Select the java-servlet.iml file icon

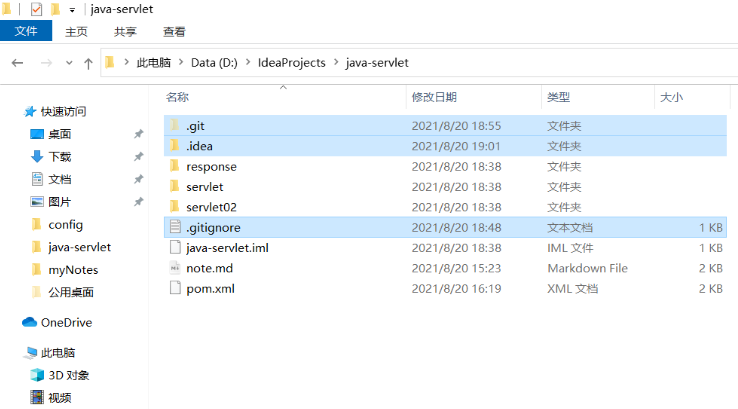click(x=175, y=247)
